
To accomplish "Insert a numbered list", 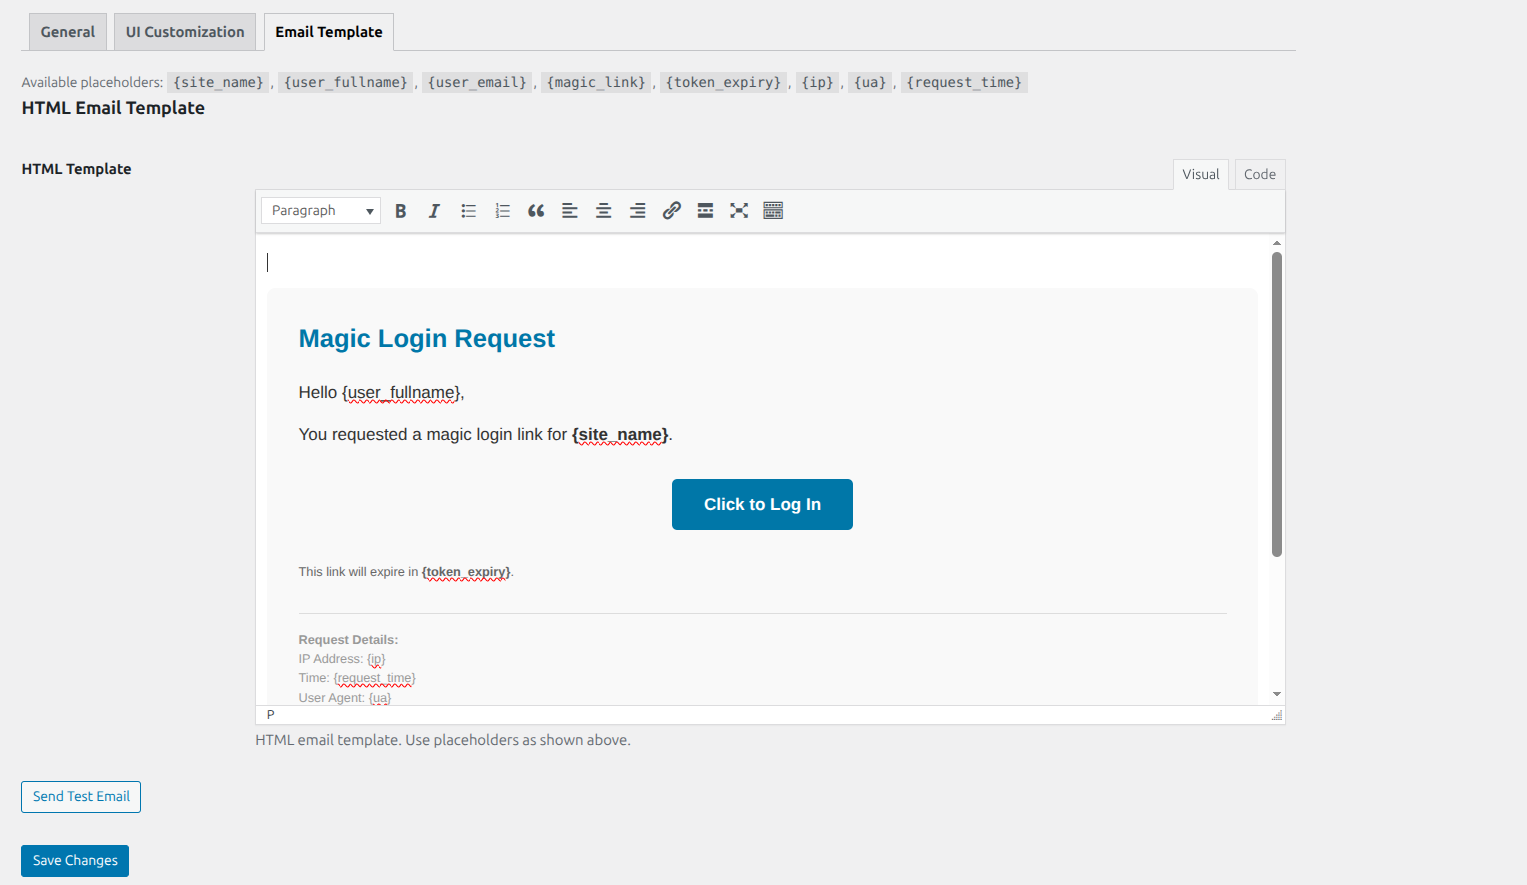I will [x=502, y=210].
